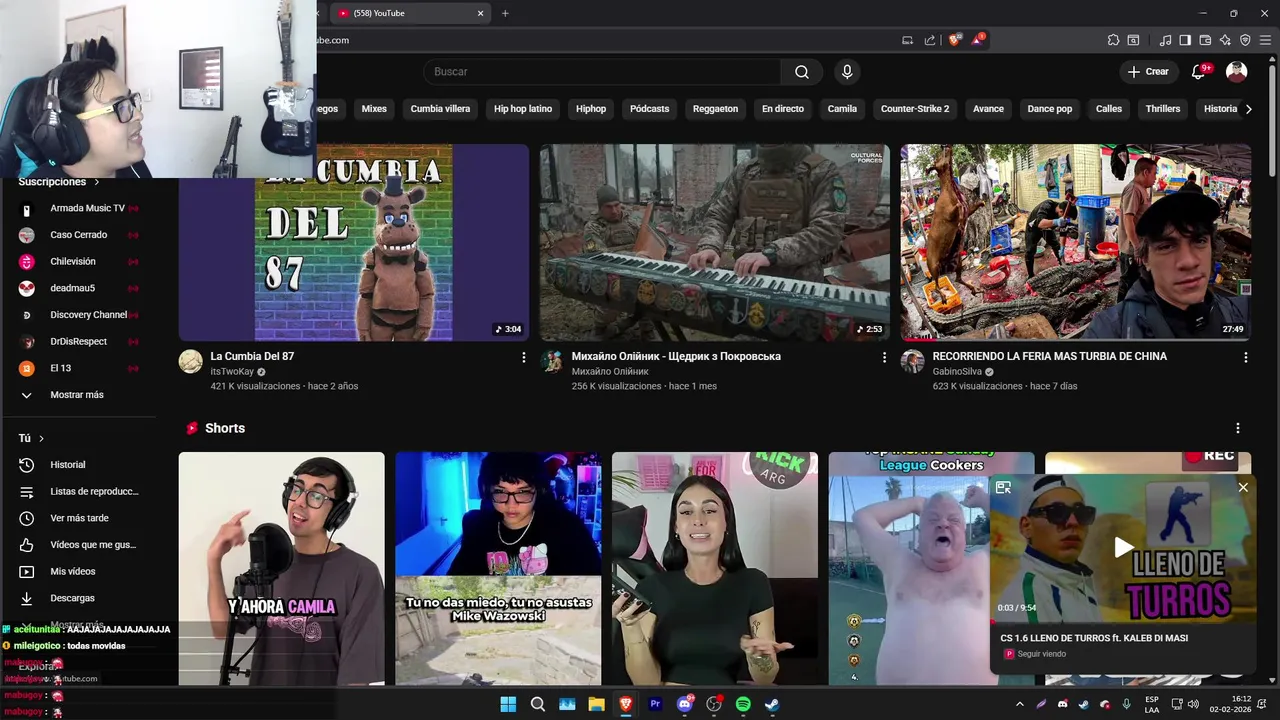The width and height of the screenshot is (1280, 720).
Task: Open Spotify from taskbar
Action: (743, 704)
